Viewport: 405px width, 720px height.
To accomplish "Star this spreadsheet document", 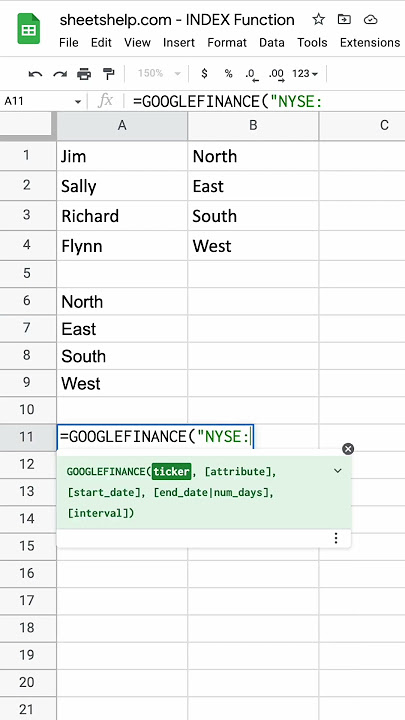I will tap(318, 19).
